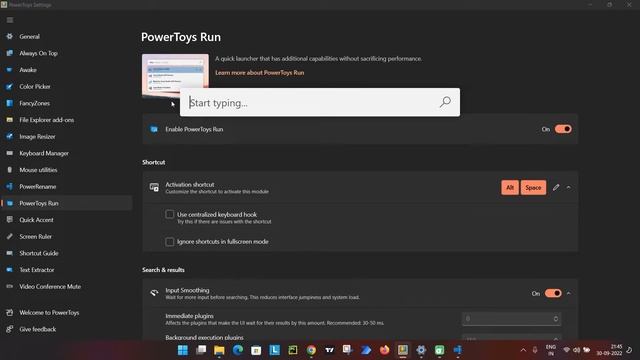Edit the activation shortcut with the pencil icon
The image size is (640, 360).
click(556, 187)
